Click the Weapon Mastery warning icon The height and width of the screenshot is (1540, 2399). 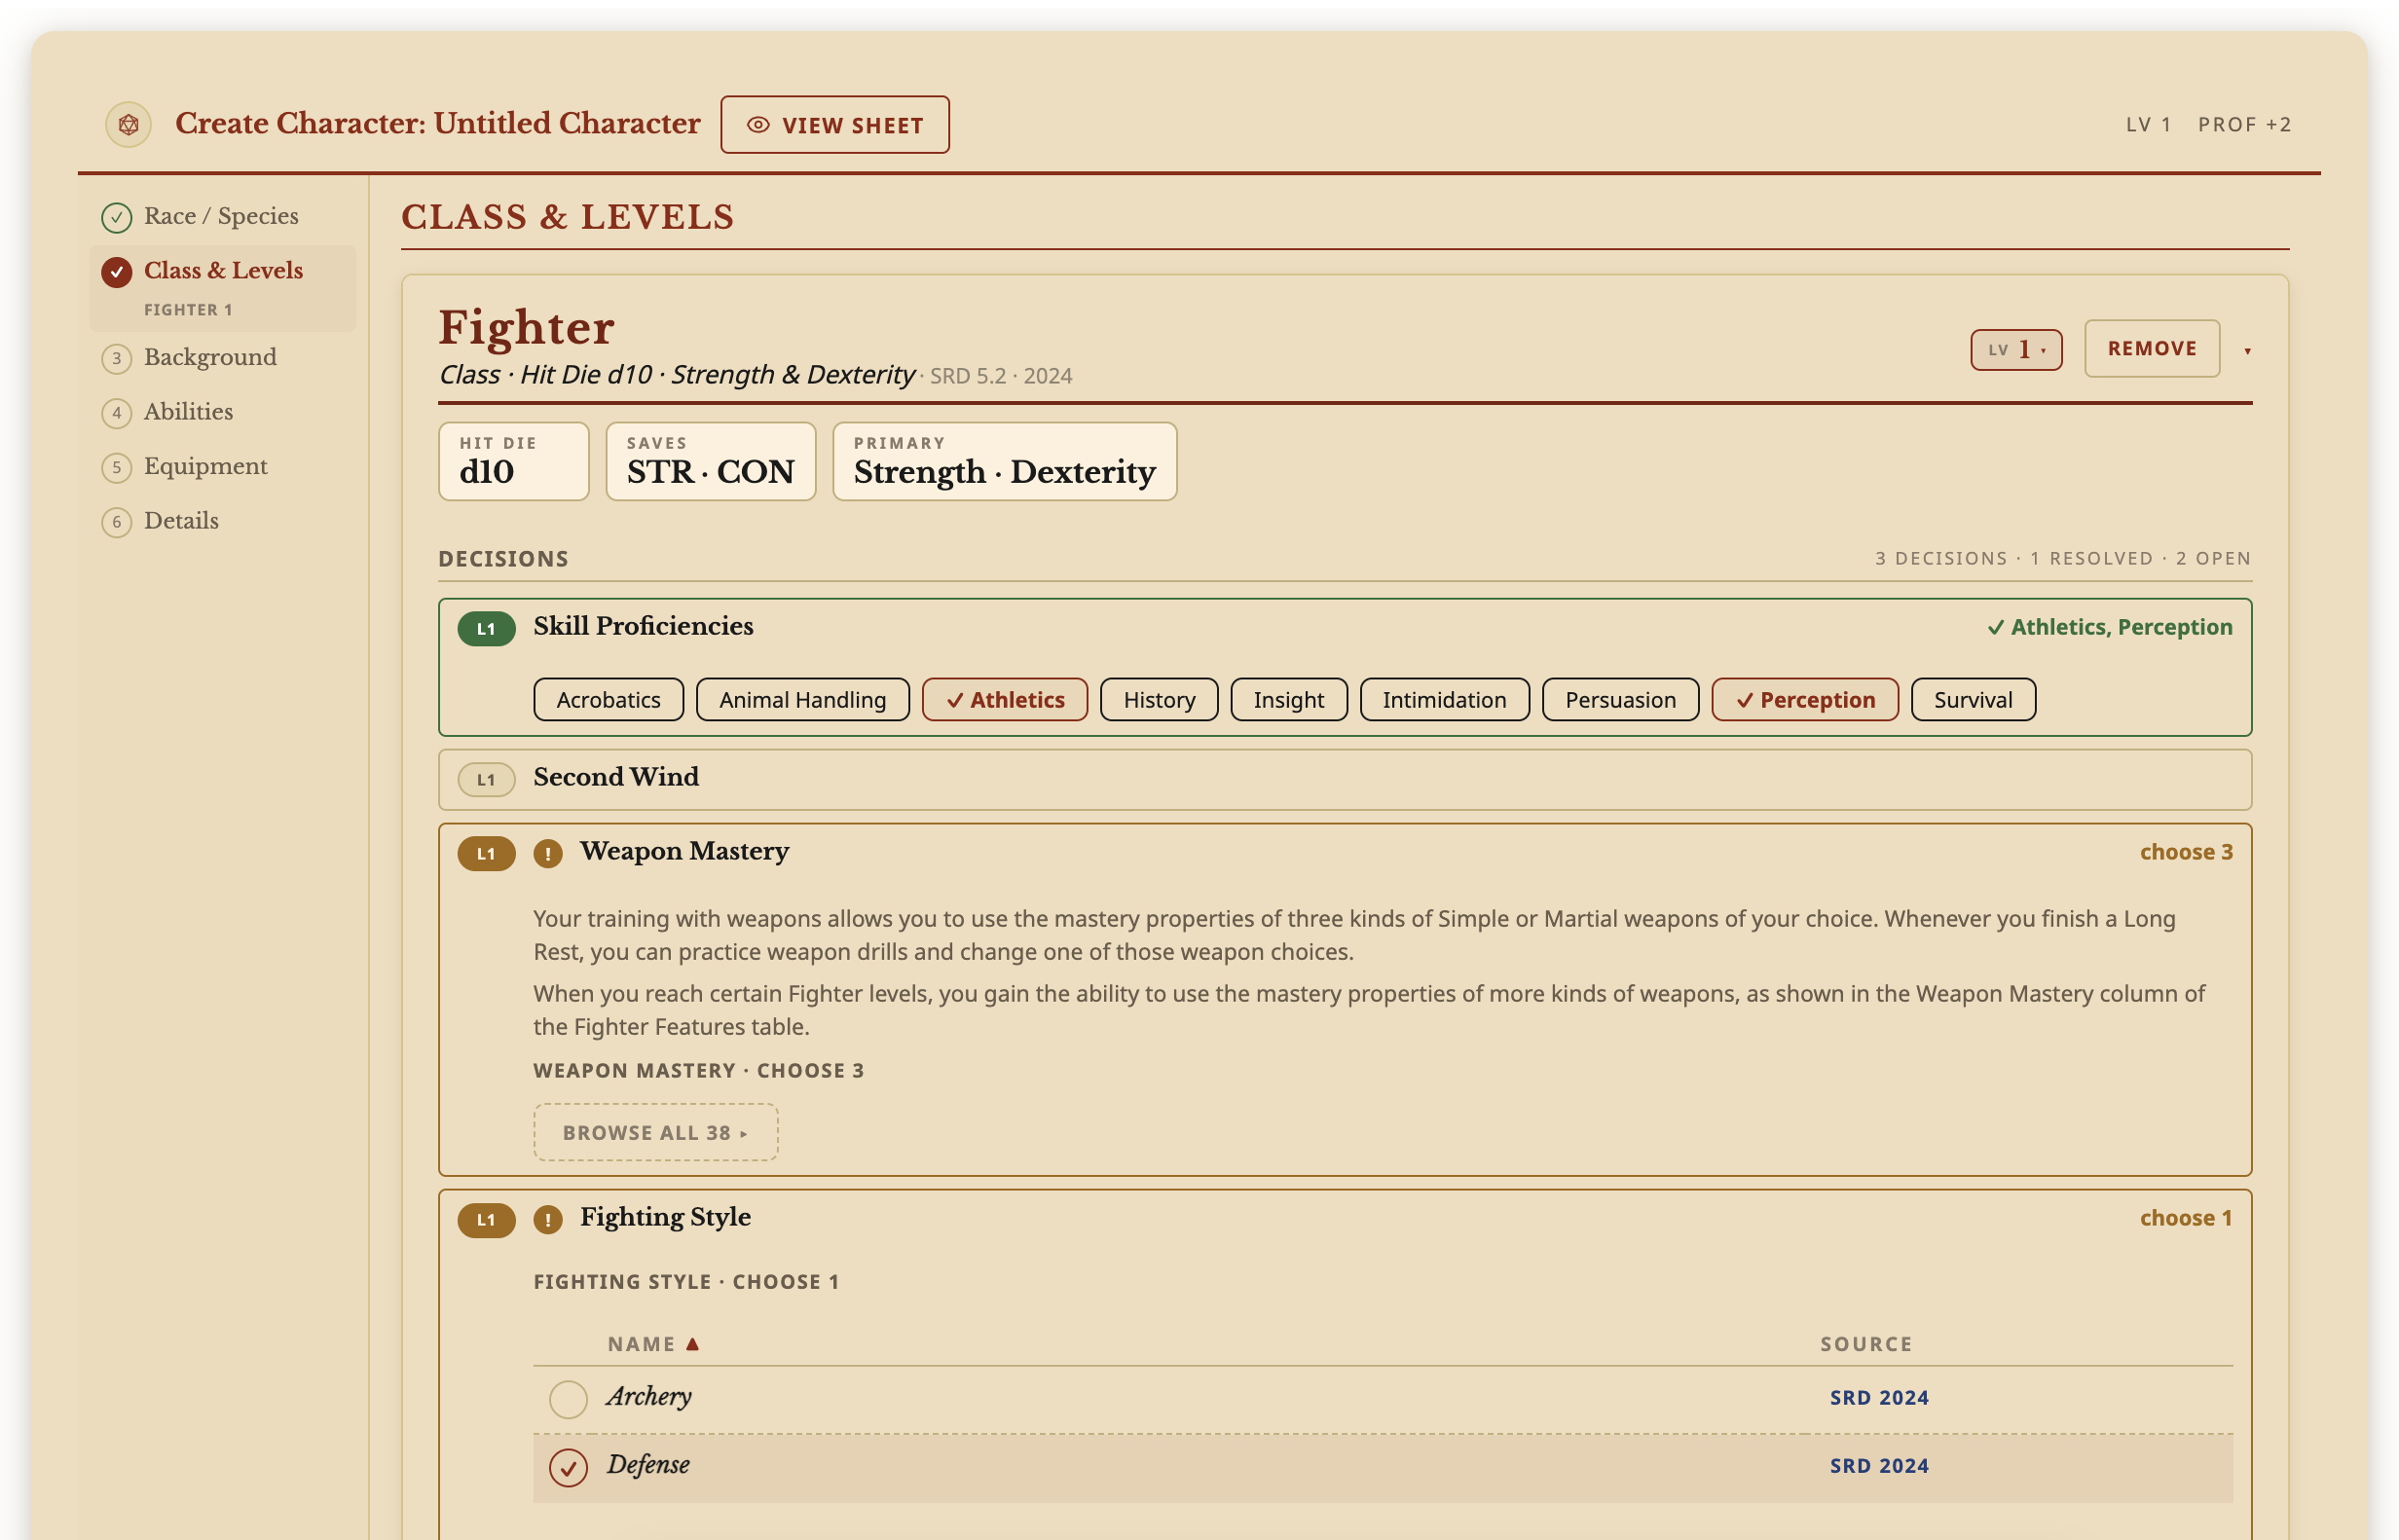point(547,854)
